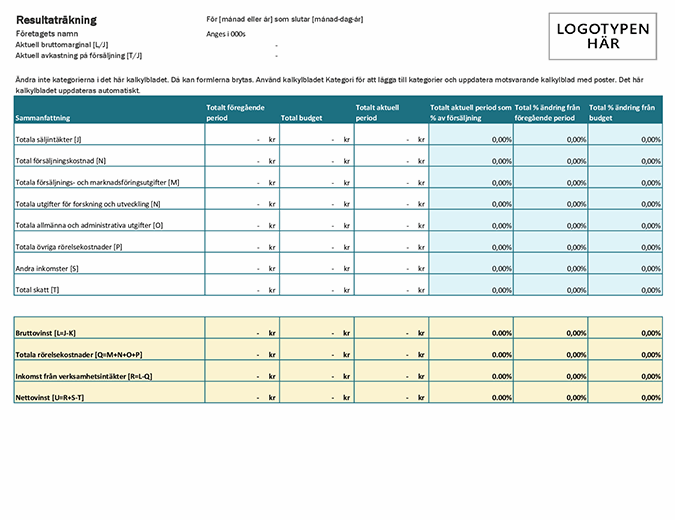Click the Företagets namn cell

click(x=46, y=34)
